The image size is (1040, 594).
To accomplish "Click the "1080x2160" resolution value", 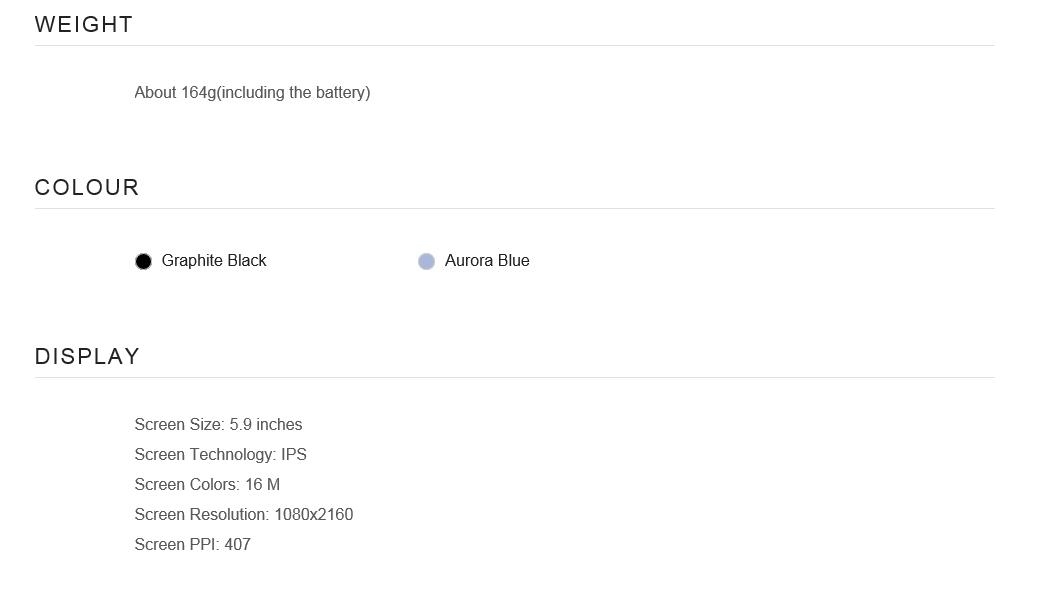I will (314, 514).
